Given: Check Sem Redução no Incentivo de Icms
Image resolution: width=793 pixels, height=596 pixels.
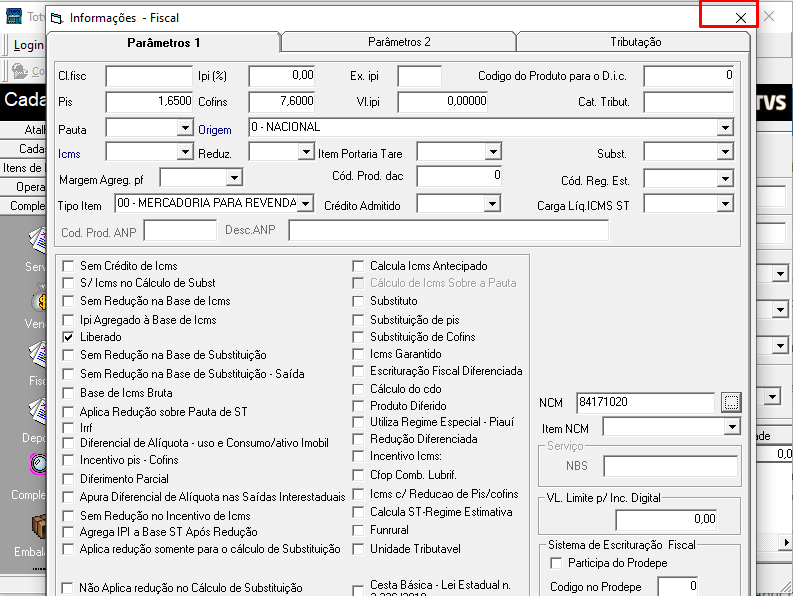Looking at the screenshot, I should [68, 516].
